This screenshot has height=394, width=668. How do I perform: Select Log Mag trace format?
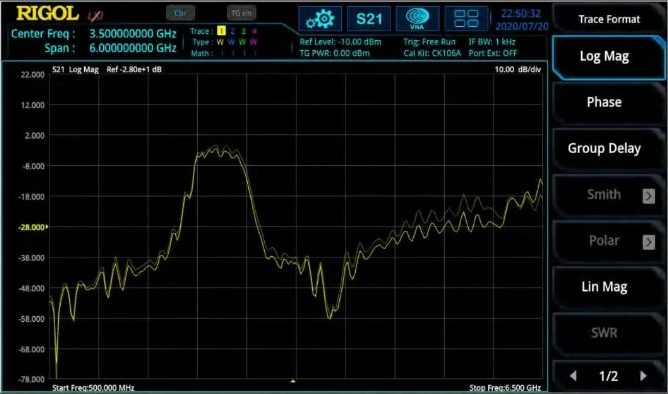[x=609, y=58]
